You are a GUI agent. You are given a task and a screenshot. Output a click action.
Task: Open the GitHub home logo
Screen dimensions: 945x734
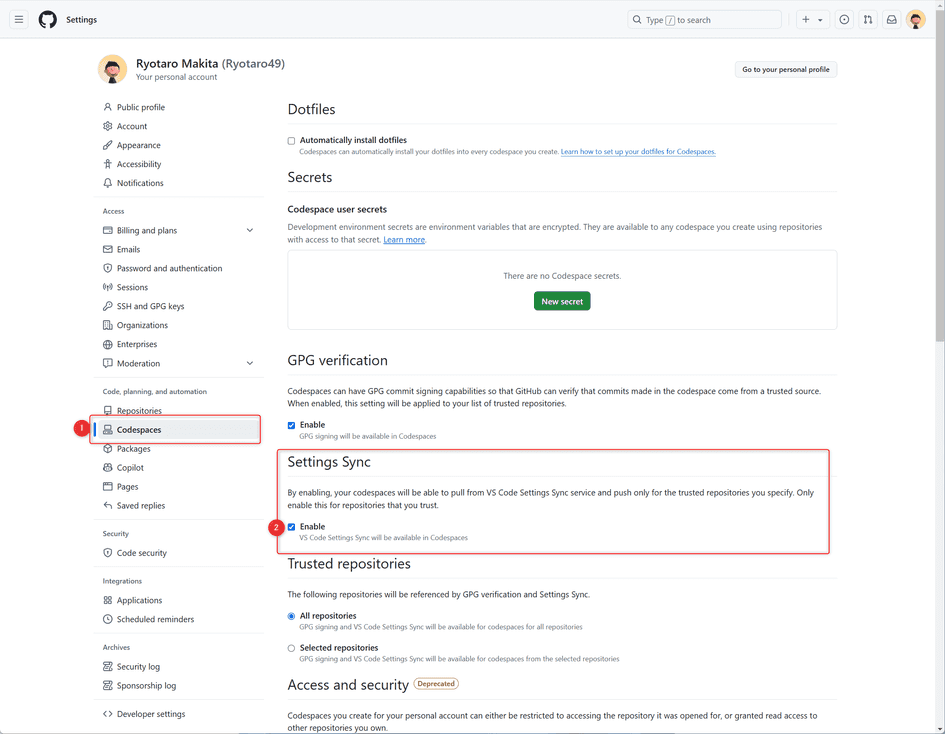pyautogui.click(x=47, y=19)
